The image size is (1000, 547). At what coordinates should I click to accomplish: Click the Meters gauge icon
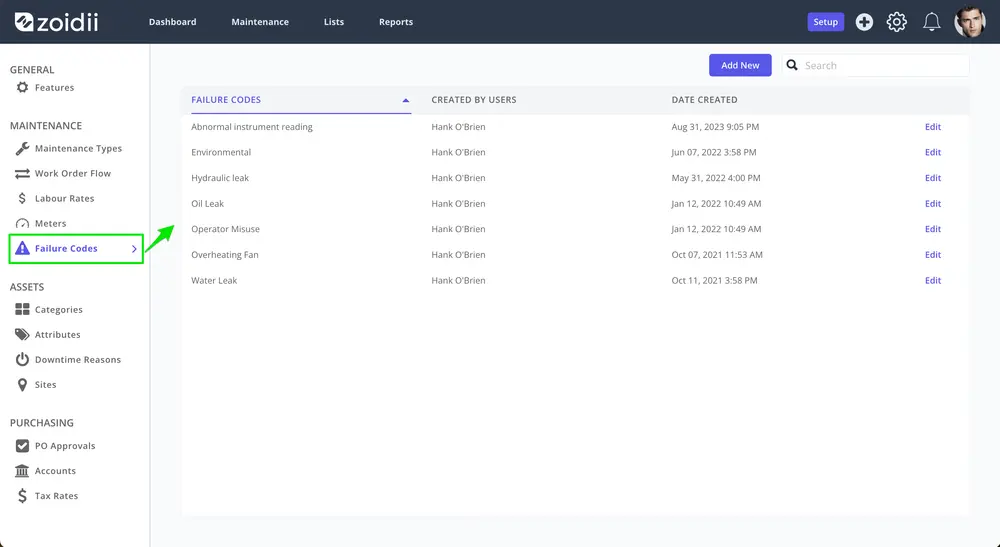click(x=22, y=223)
